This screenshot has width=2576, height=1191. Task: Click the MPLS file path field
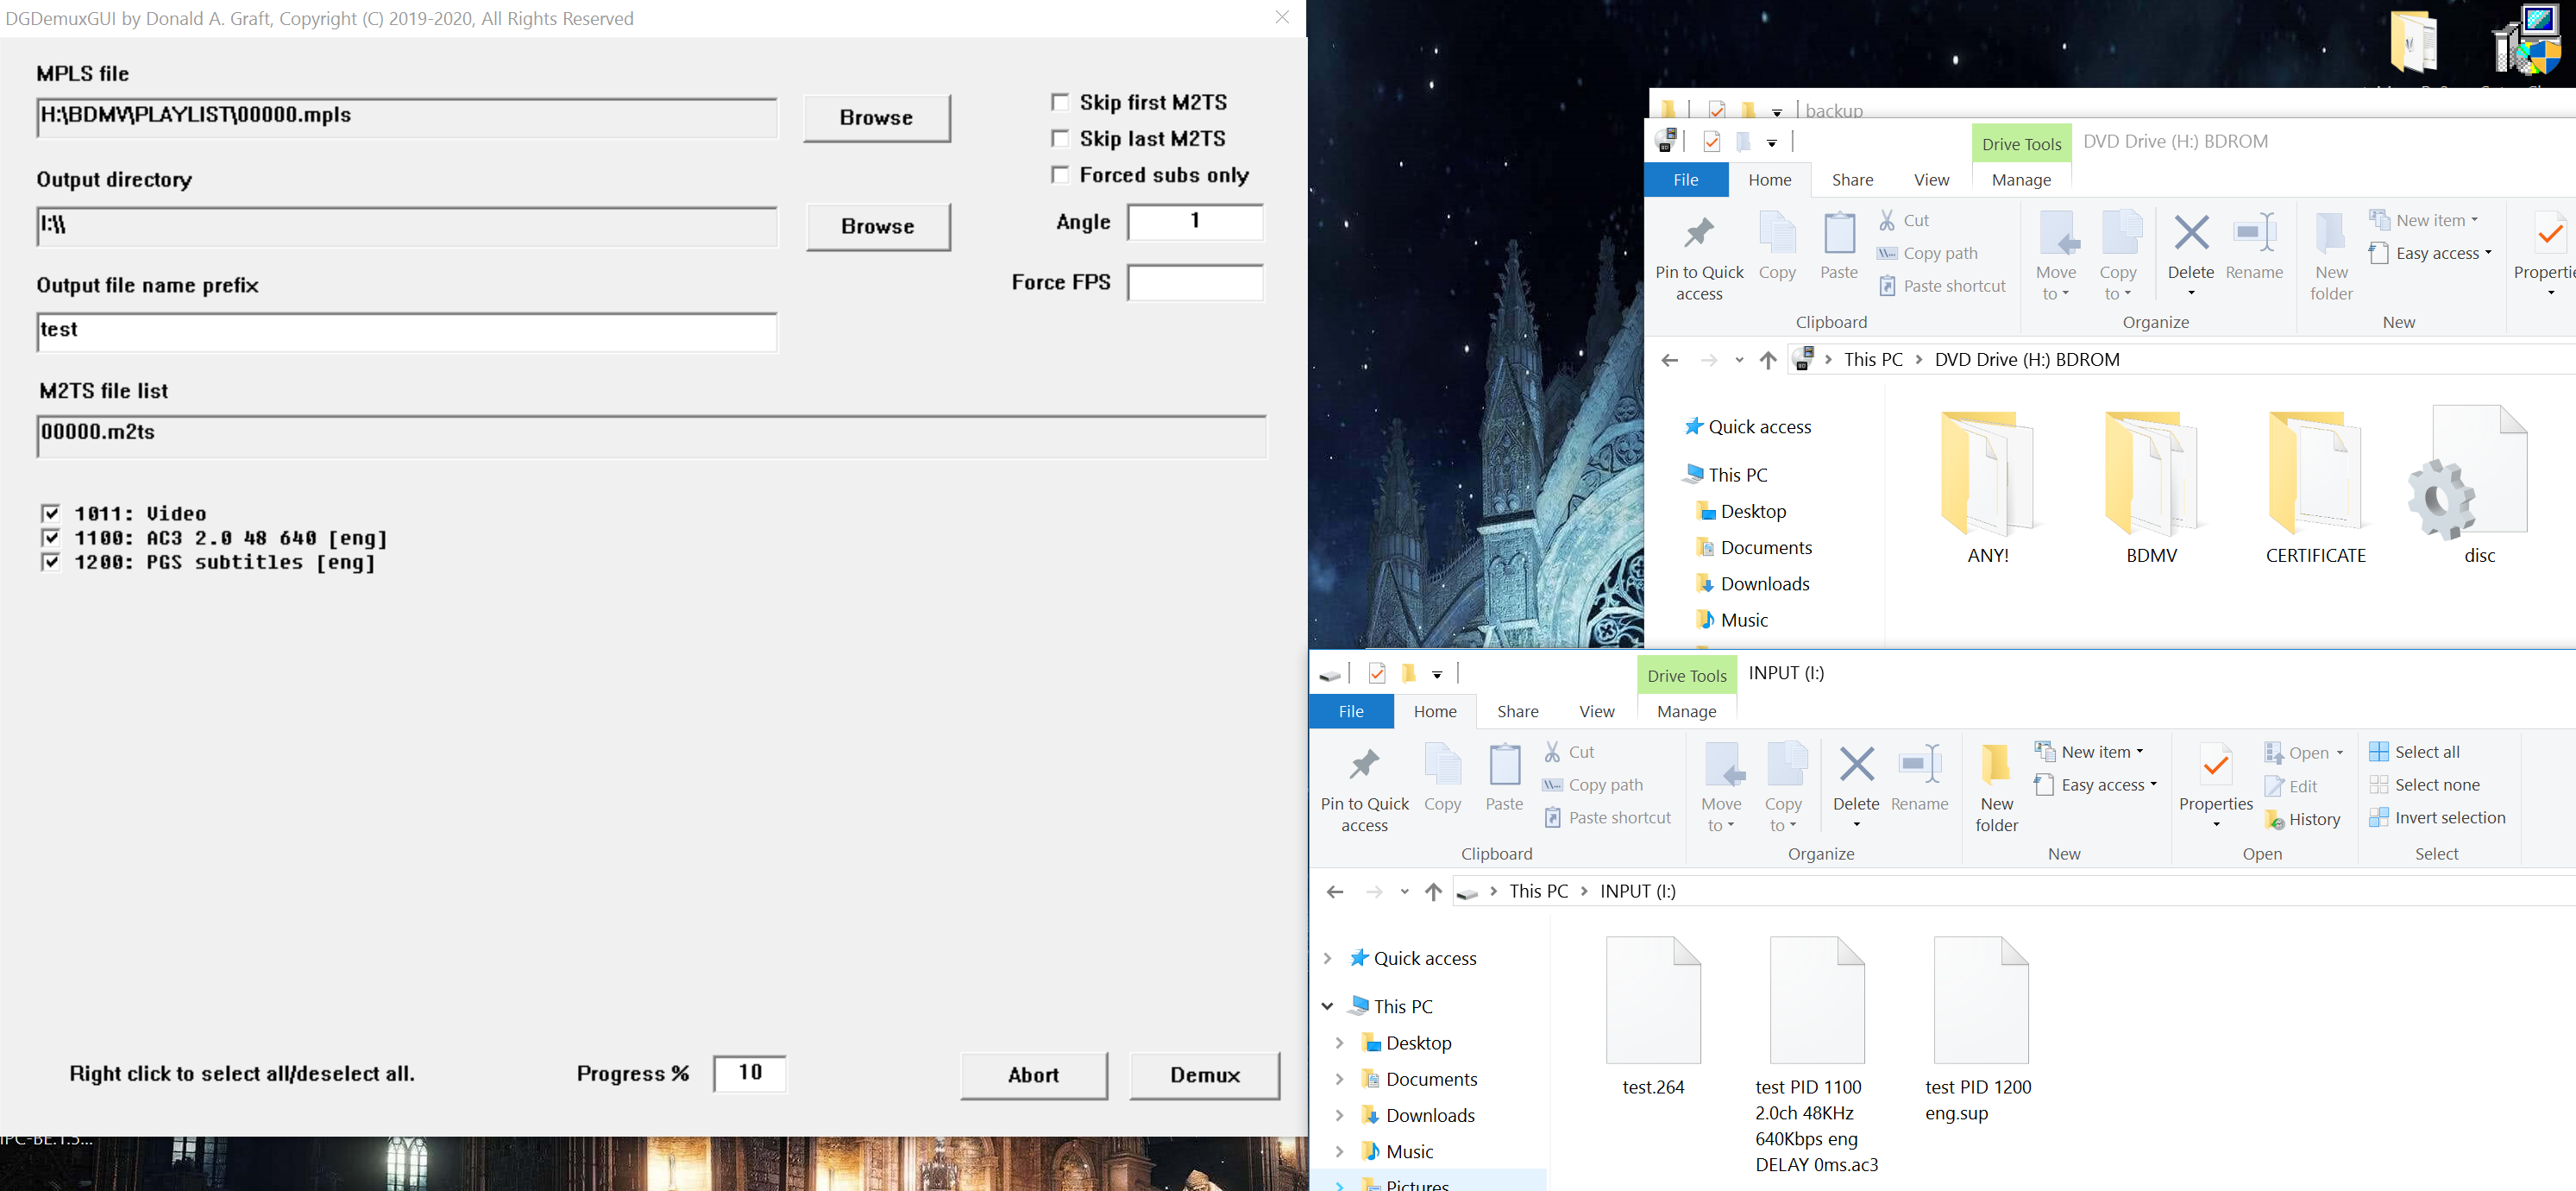407,118
